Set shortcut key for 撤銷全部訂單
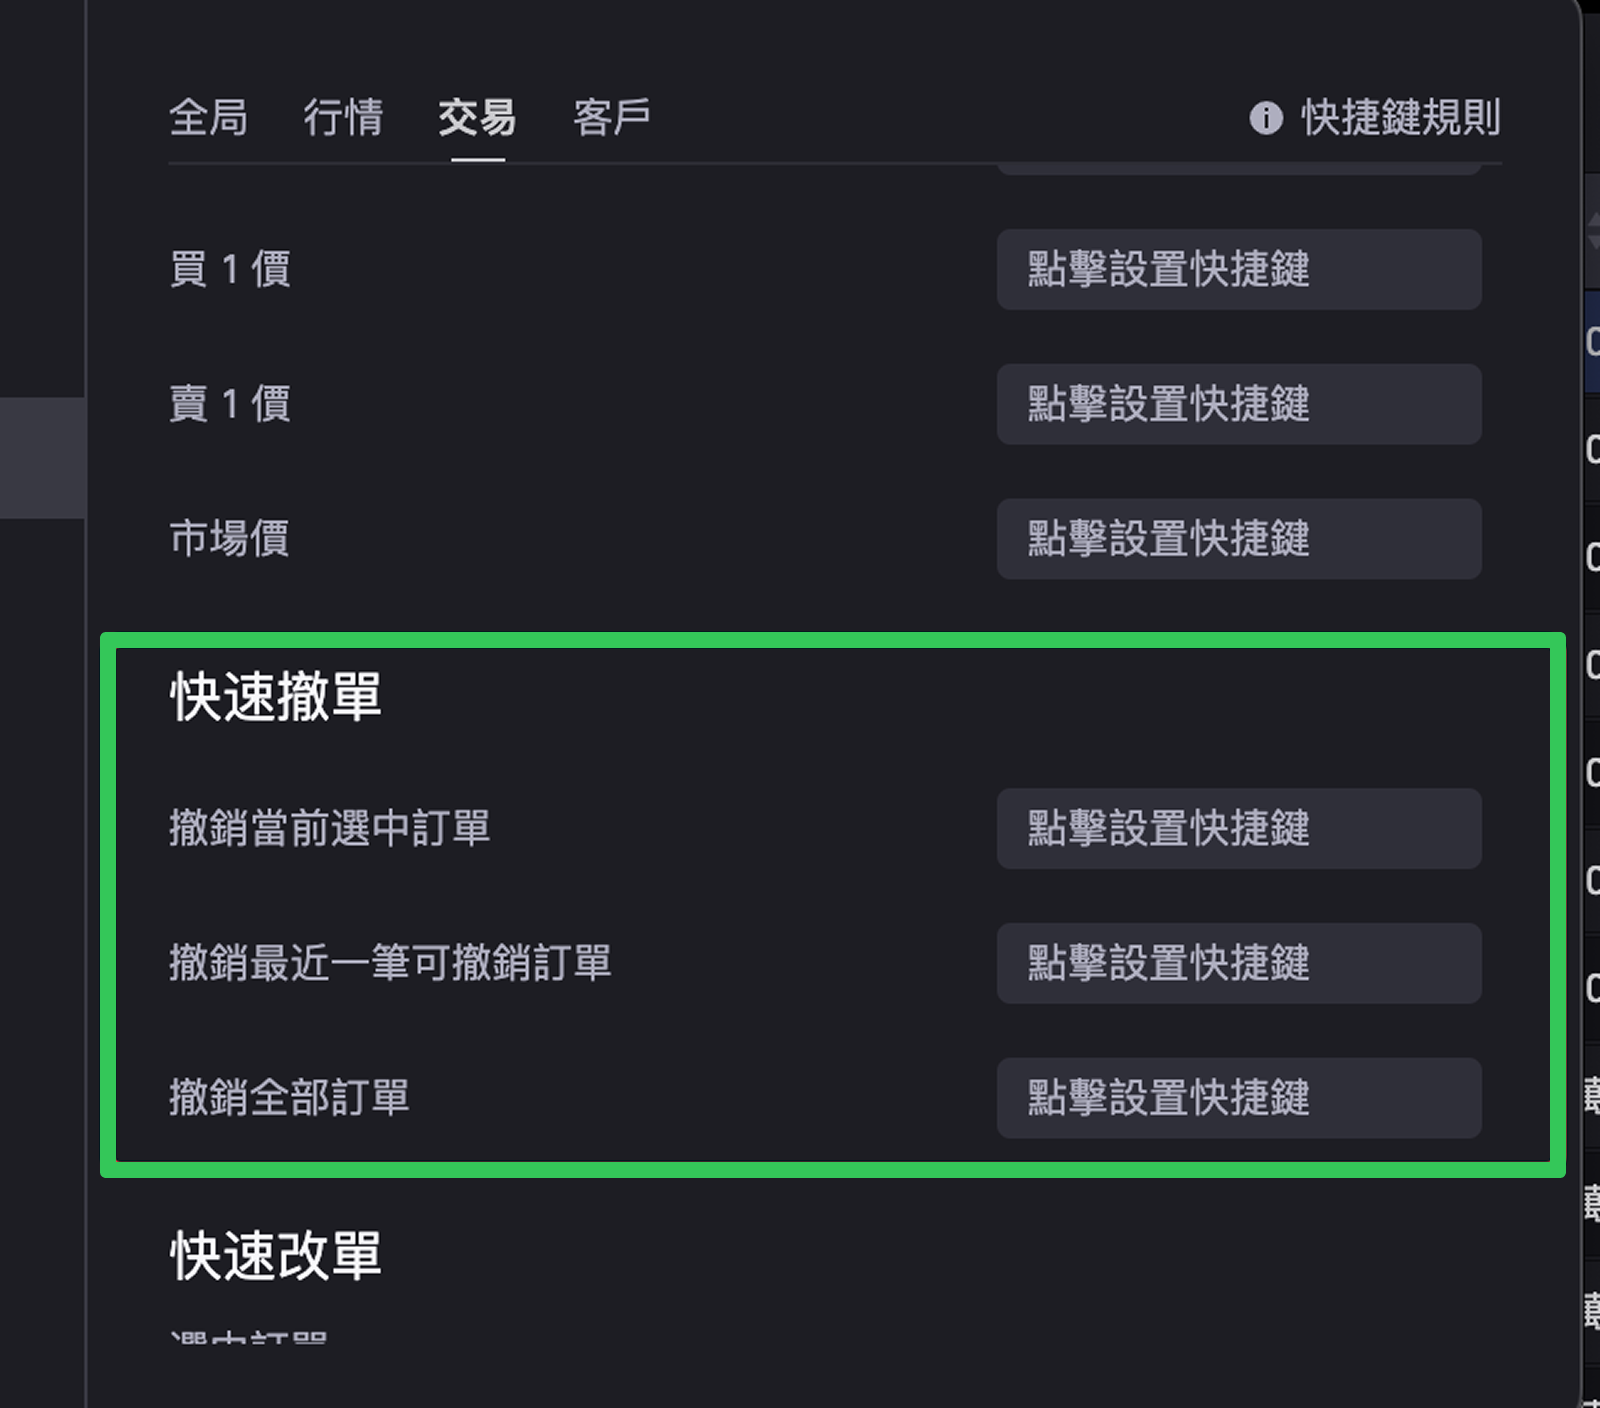Image resolution: width=1600 pixels, height=1408 pixels. (x=1238, y=1098)
